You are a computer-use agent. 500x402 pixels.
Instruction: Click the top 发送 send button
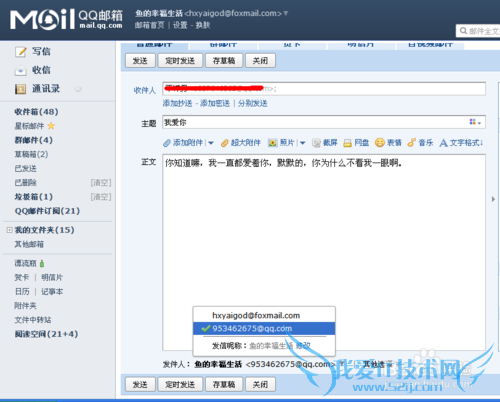[140, 61]
